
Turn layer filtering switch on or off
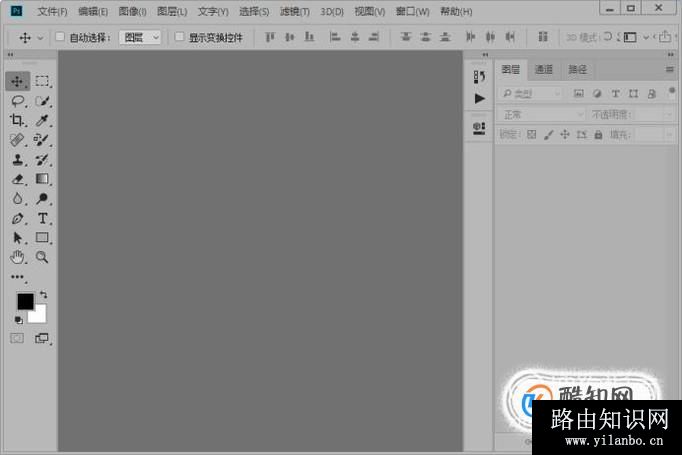[672, 91]
